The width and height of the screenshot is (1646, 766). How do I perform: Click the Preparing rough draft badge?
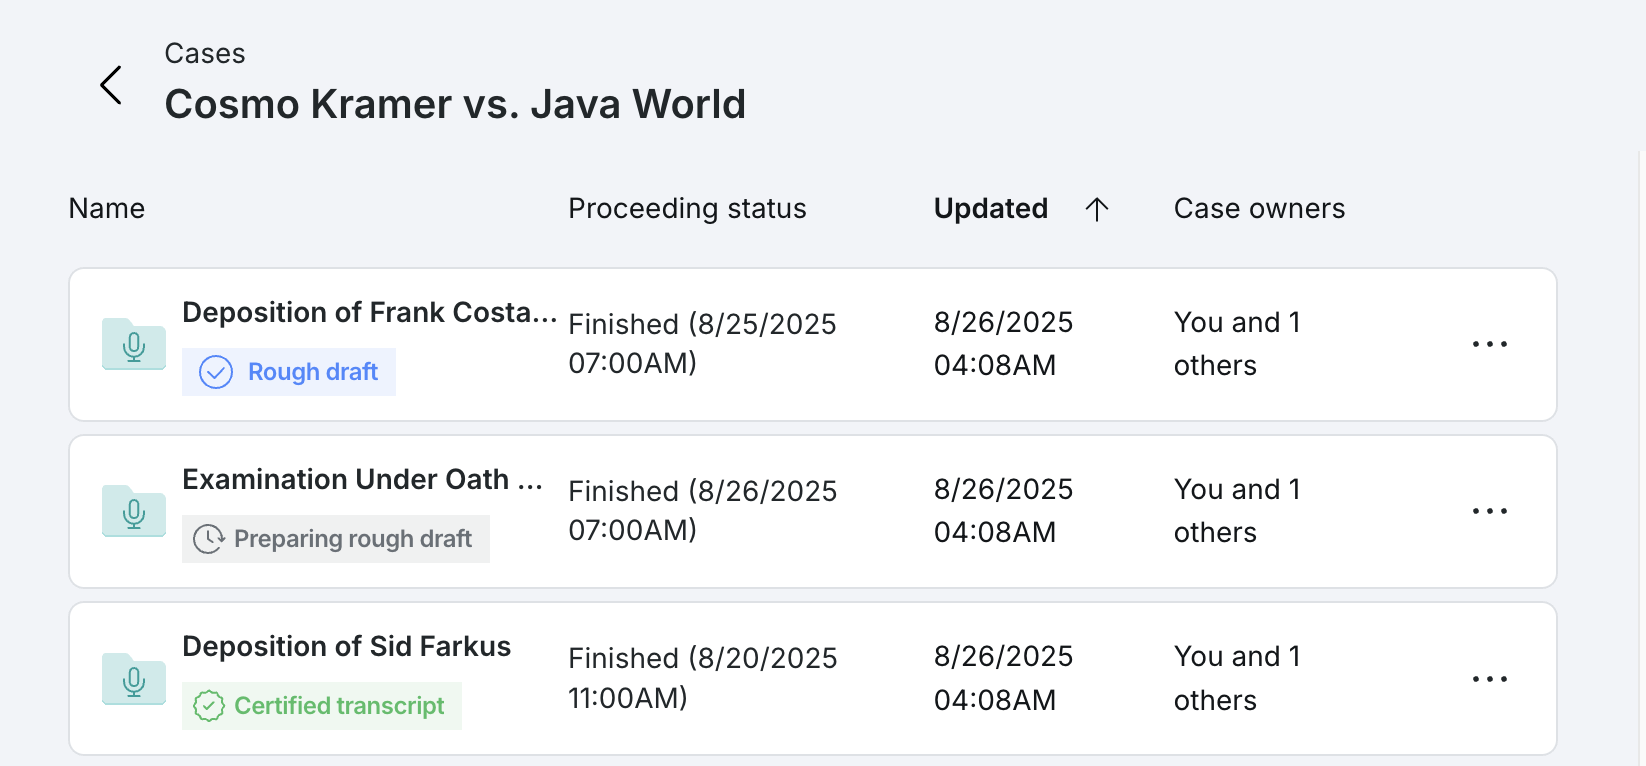click(336, 539)
